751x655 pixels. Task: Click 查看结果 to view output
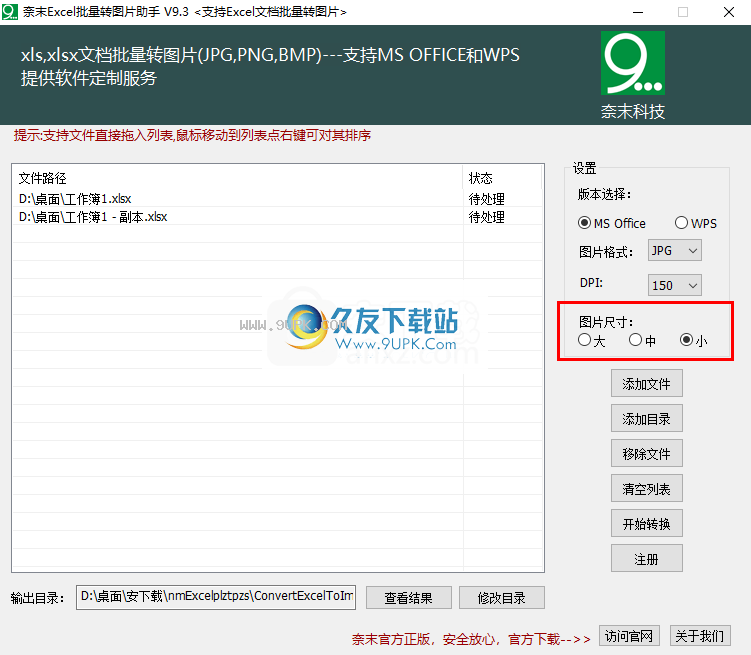pos(409,598)
